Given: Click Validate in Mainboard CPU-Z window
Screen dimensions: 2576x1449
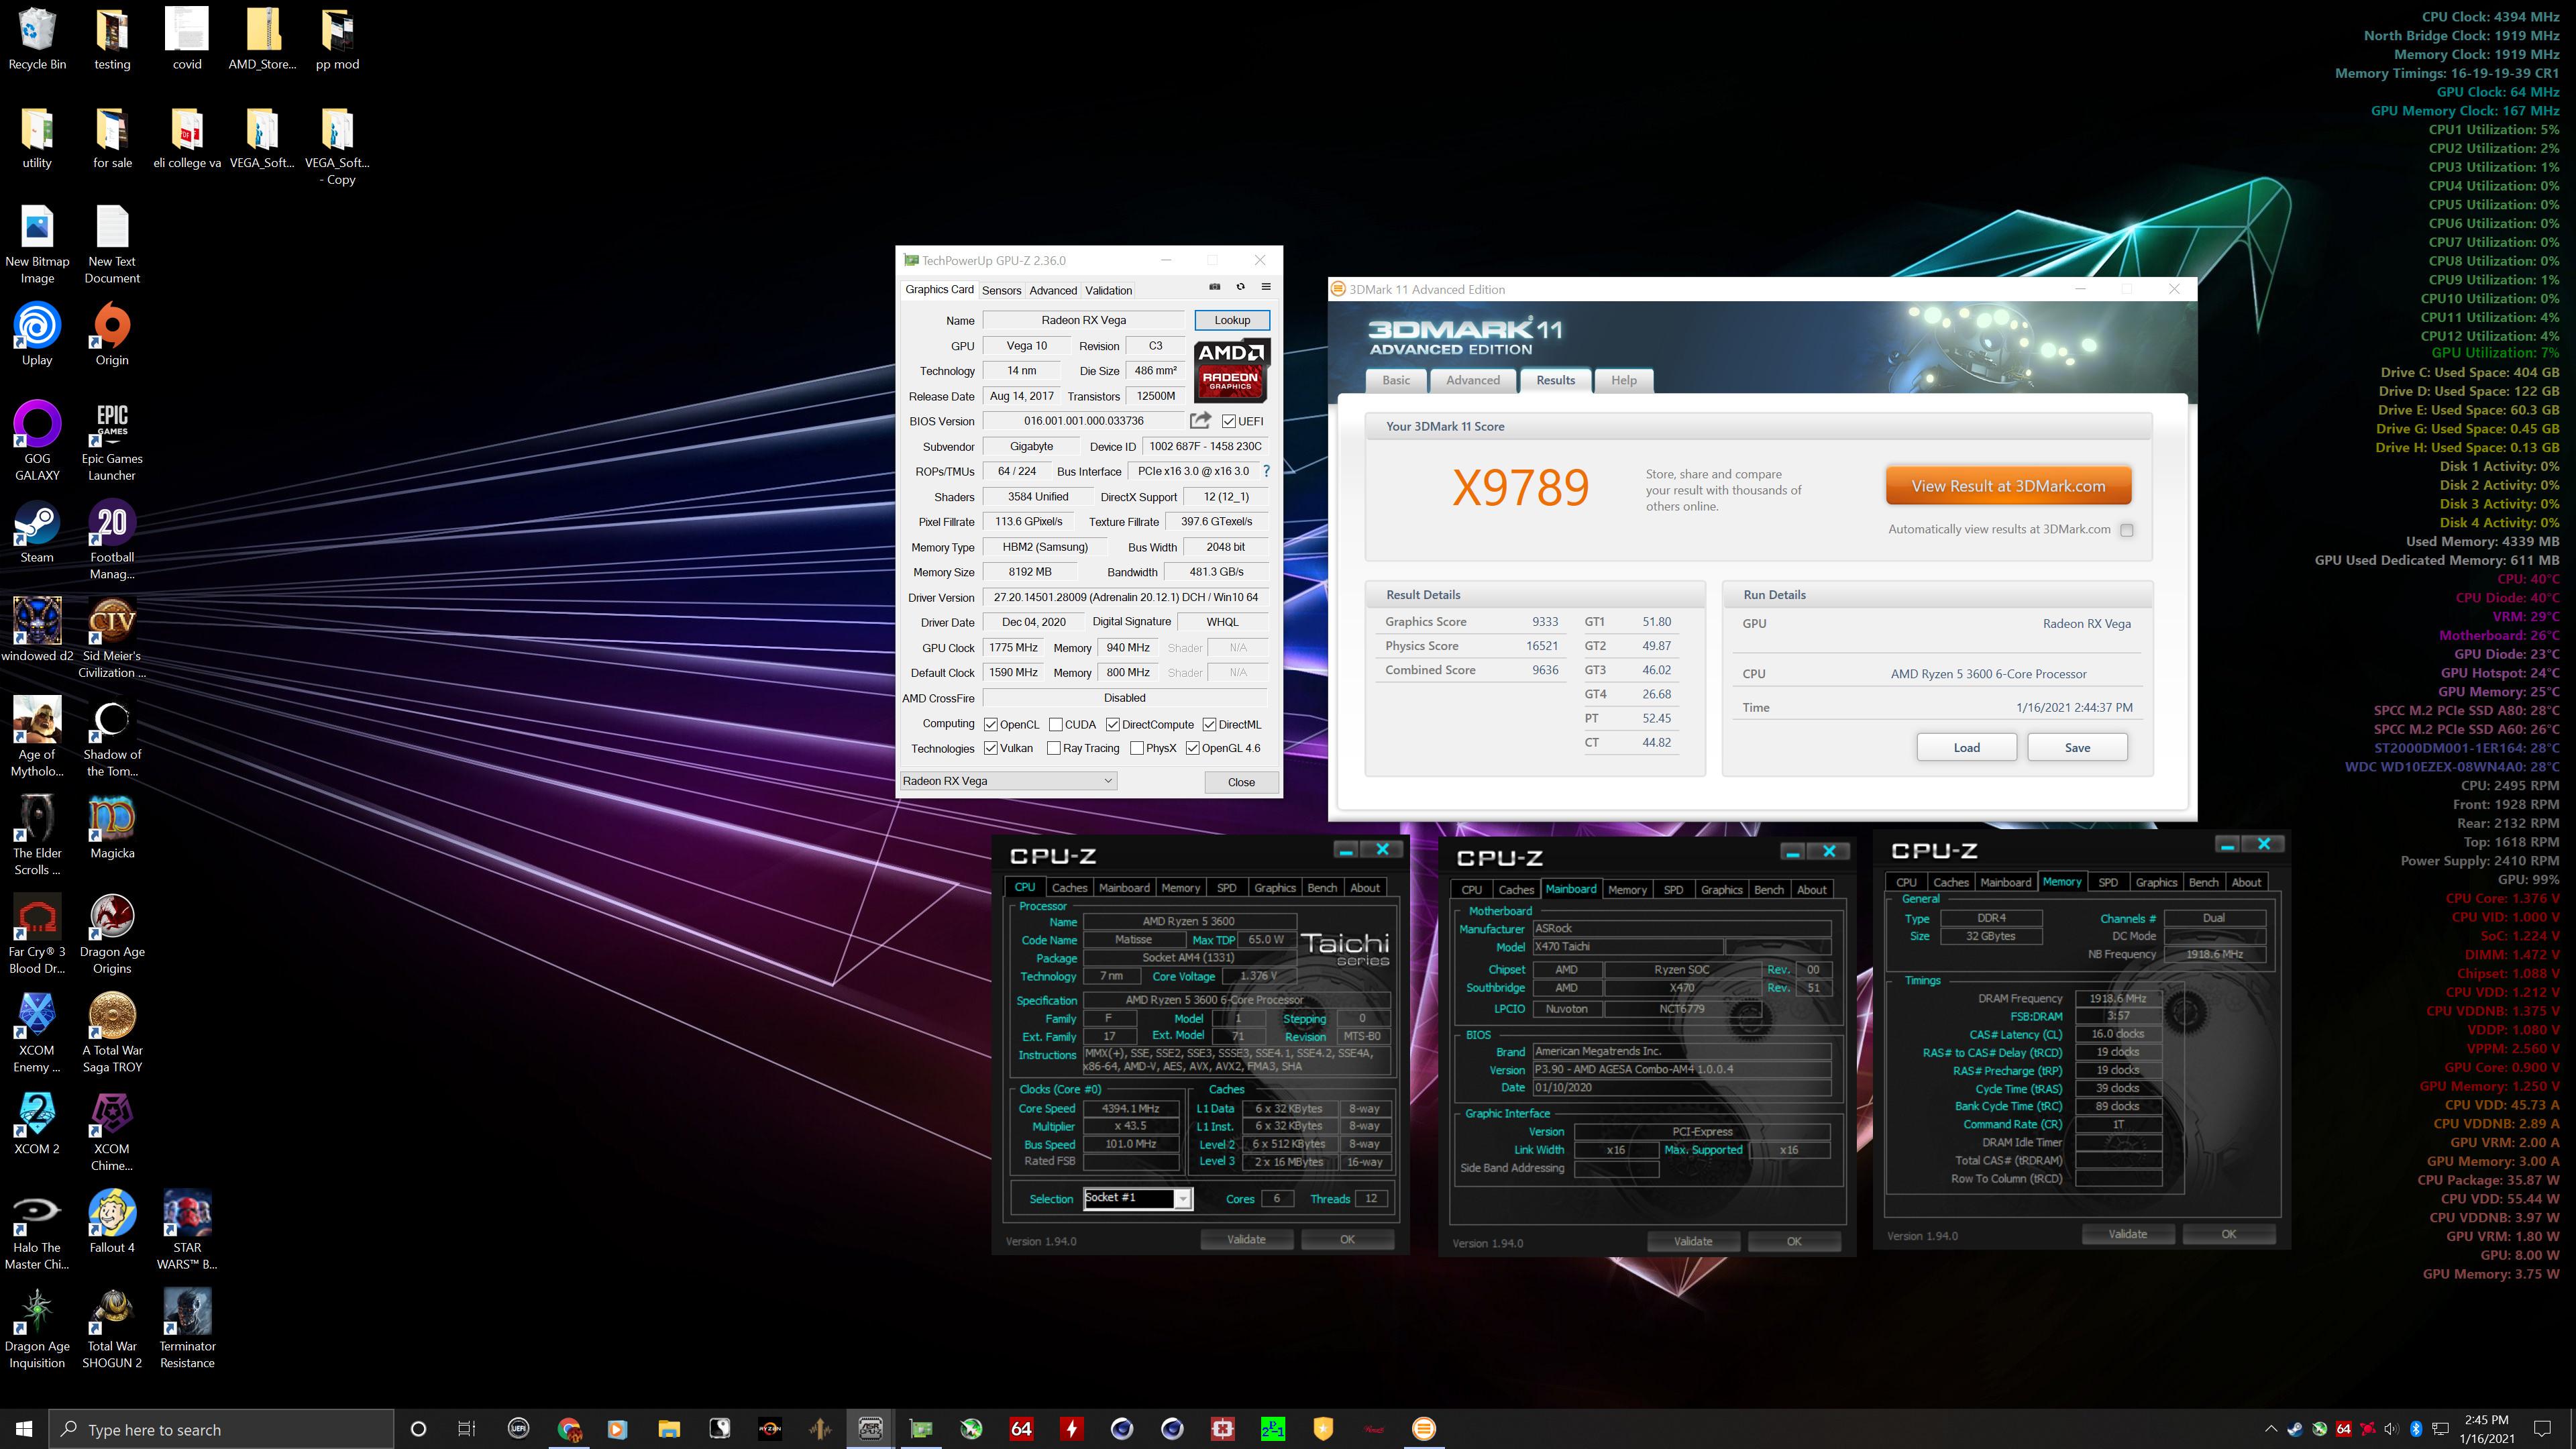Looking at the screenshot, I should pos(1693,1241).
